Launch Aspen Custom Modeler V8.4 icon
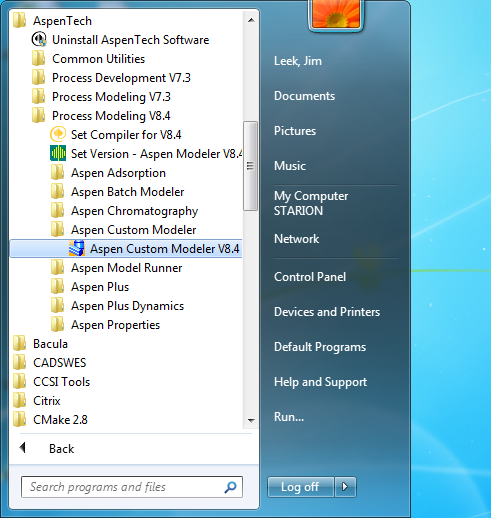 tap(77, 248)
